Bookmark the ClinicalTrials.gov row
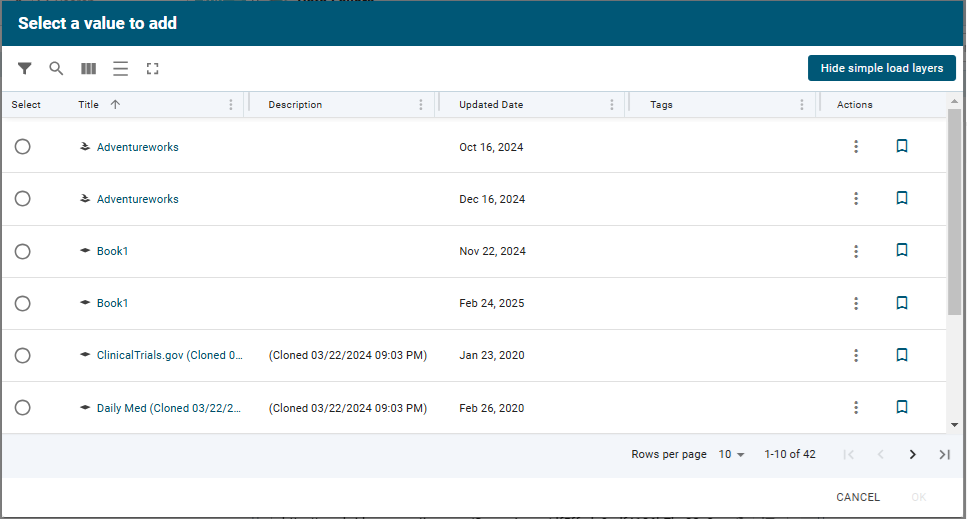Screen dimensions: 968x519 (x=901, y=355)
